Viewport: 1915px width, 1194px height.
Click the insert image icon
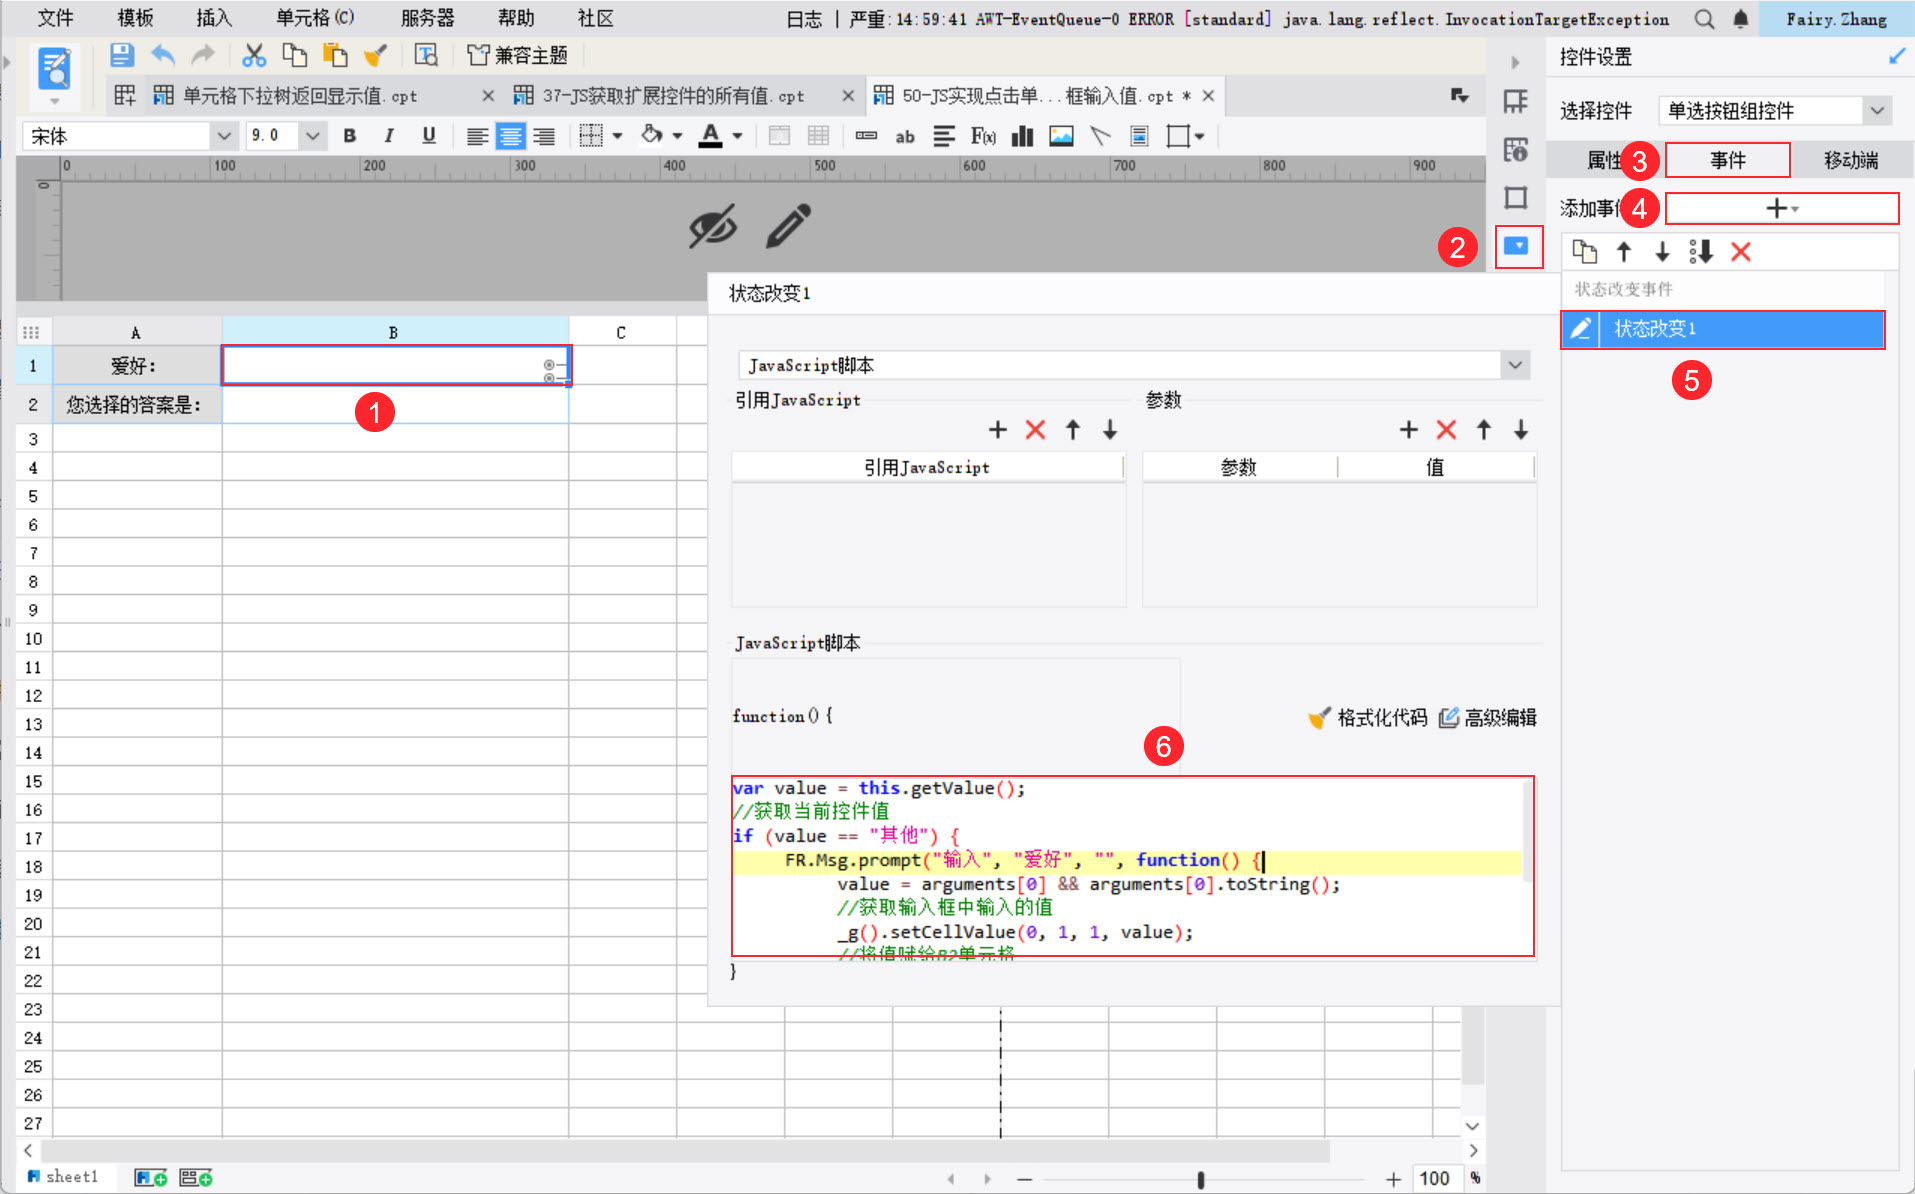(1061, 136)
